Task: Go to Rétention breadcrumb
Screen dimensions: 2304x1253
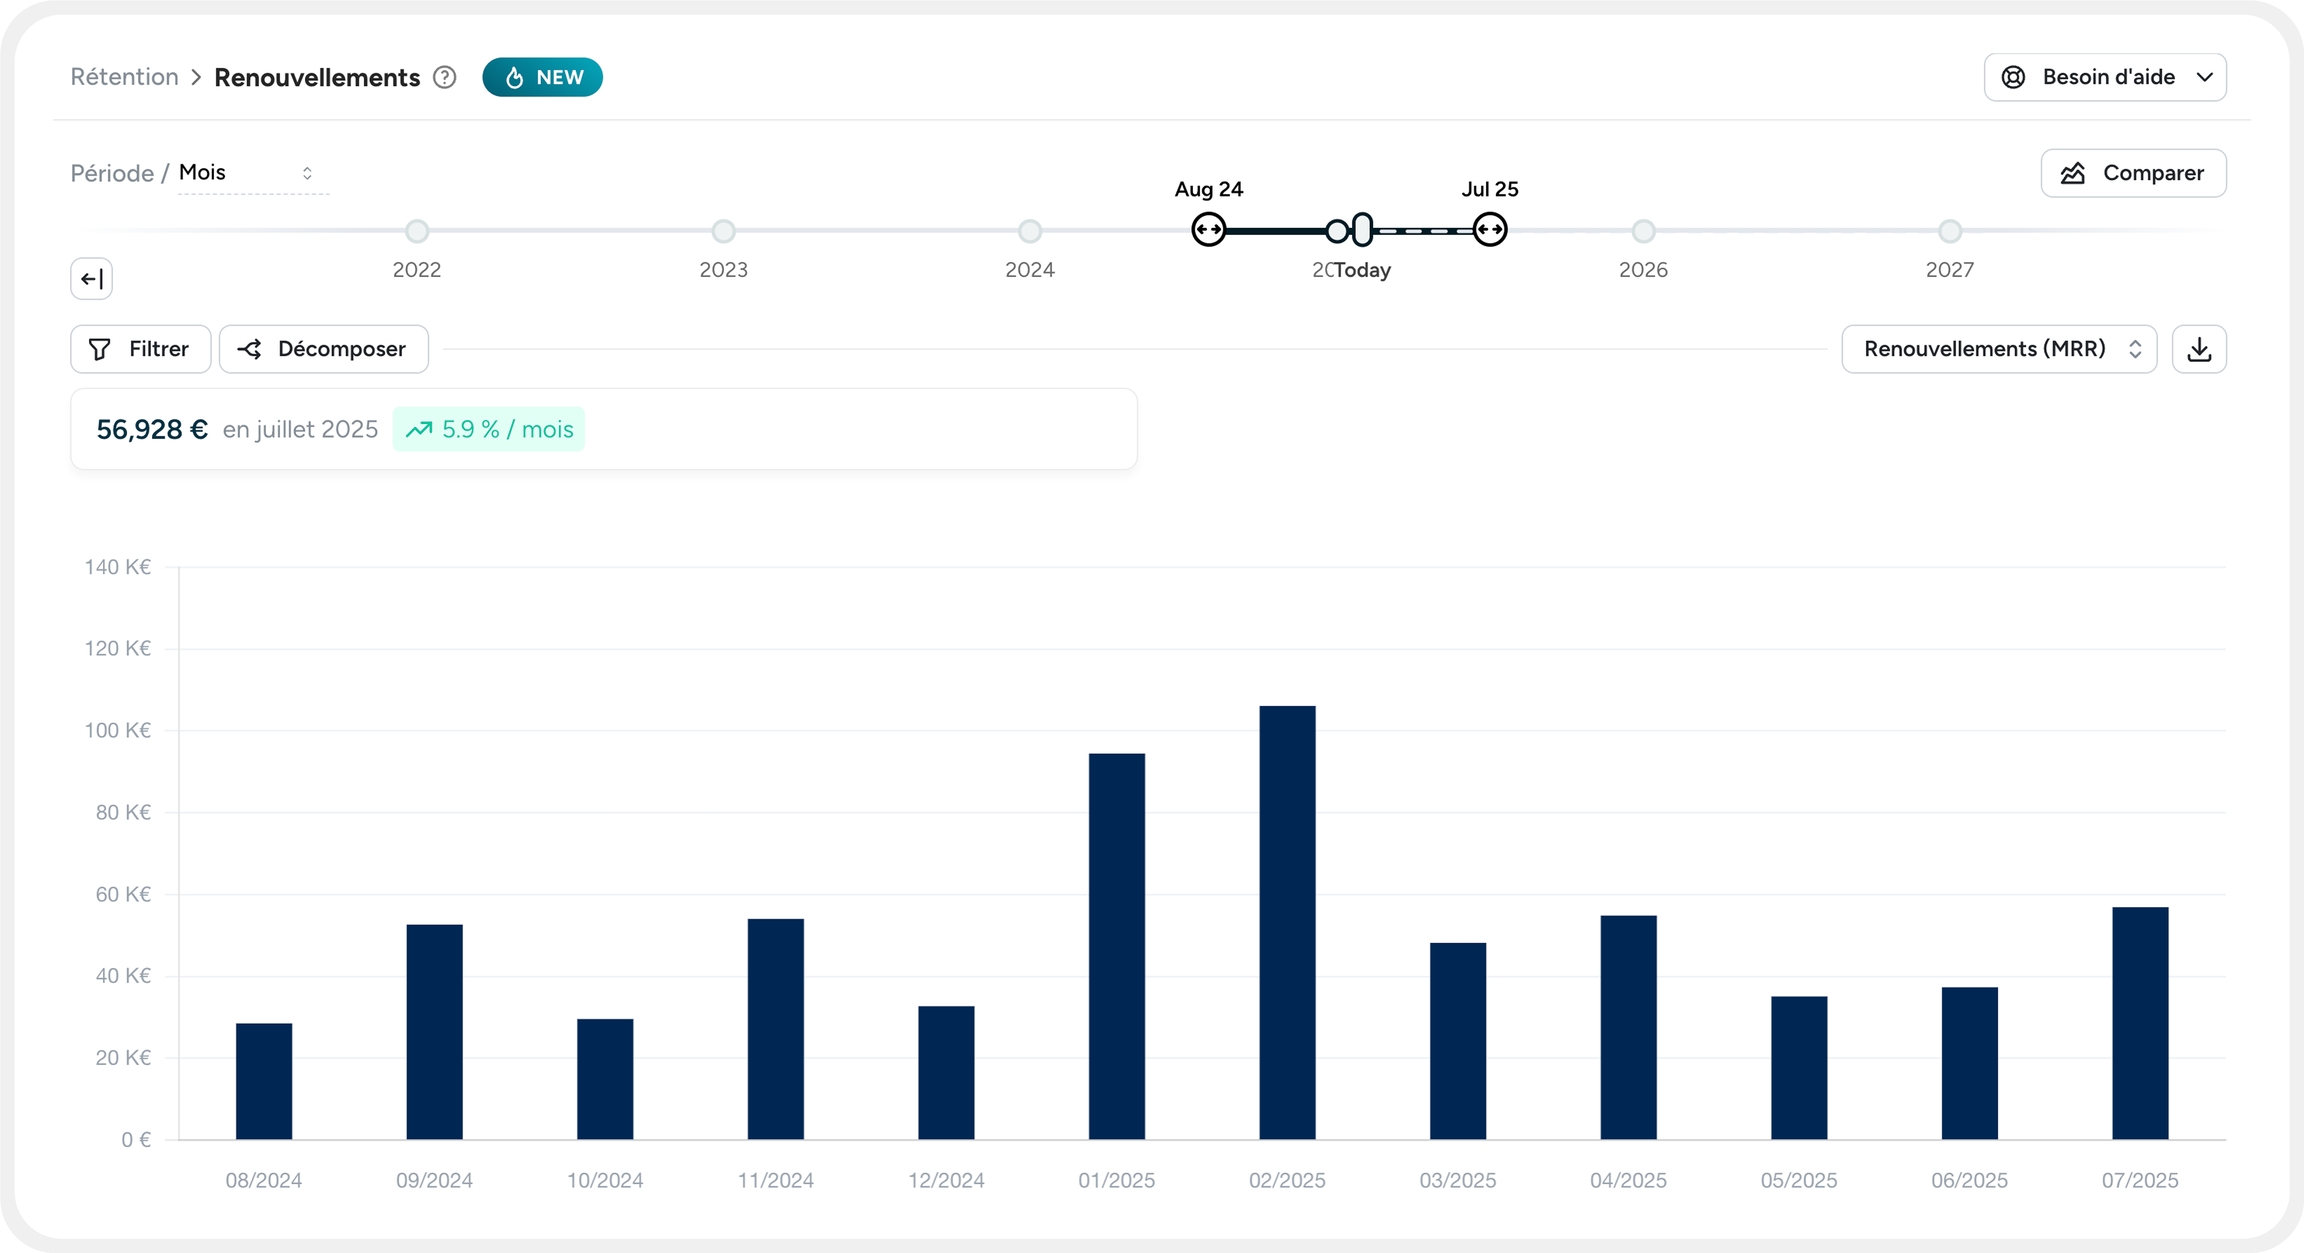Action: [x=124, y=77]
